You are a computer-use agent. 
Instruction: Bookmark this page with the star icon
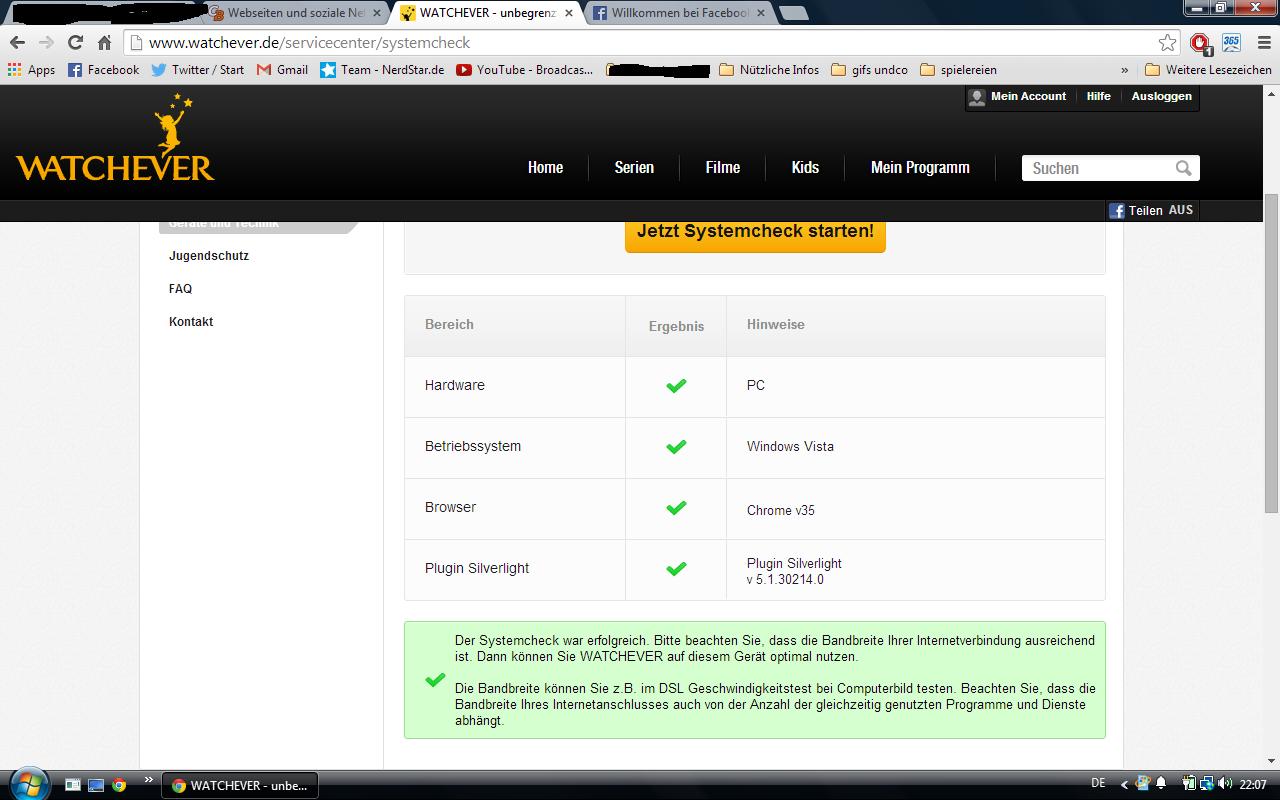click(1167, 42)
